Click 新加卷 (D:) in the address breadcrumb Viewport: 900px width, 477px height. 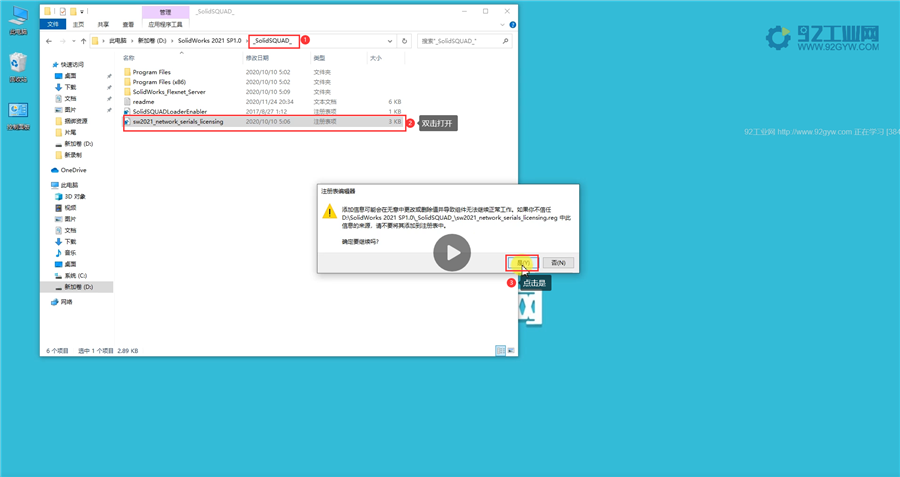152,41
